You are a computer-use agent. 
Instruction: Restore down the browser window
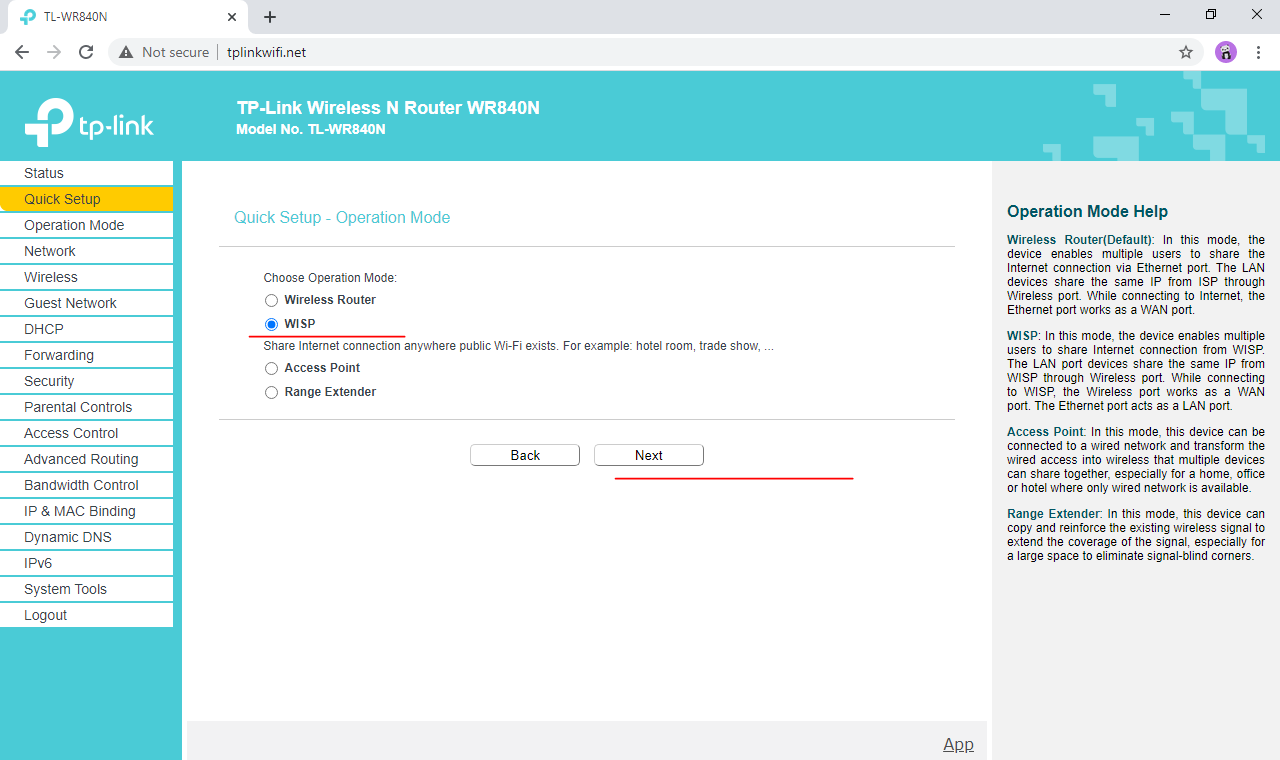click(1211, 15)
